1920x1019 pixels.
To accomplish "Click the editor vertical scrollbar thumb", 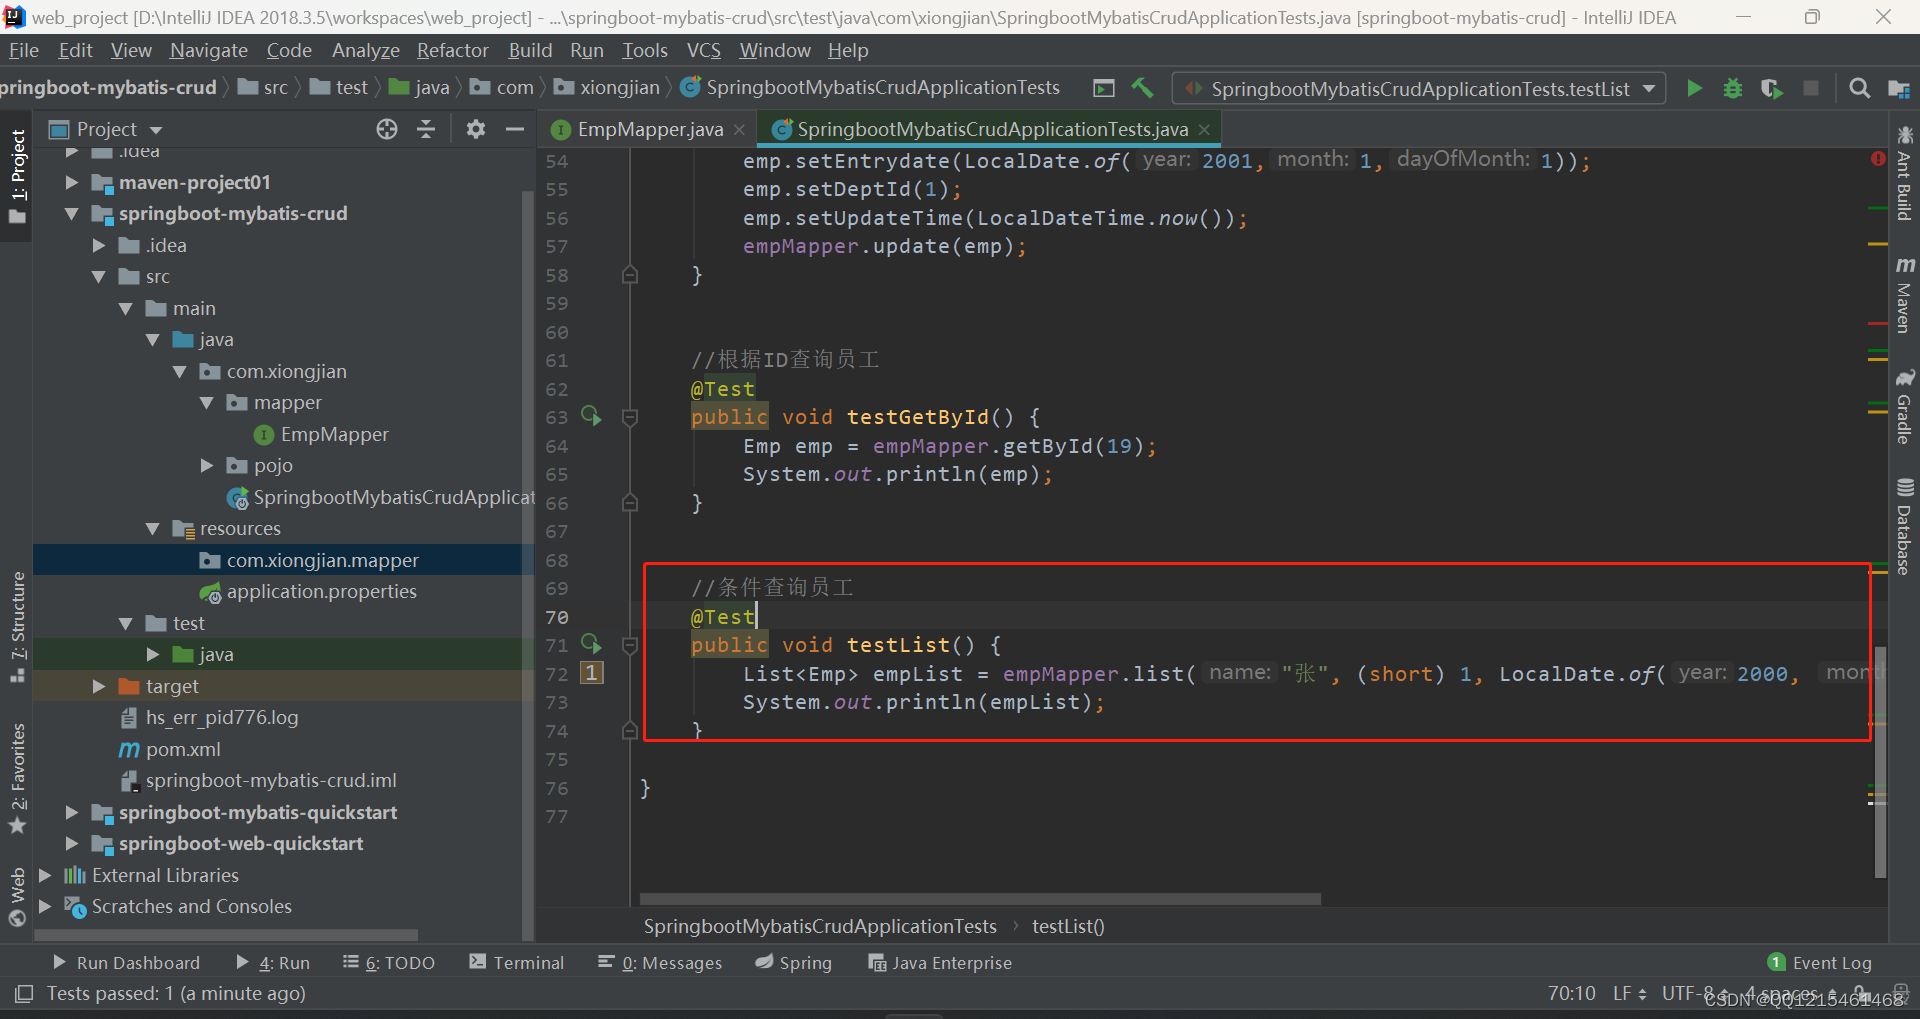I will point(1880,761).
